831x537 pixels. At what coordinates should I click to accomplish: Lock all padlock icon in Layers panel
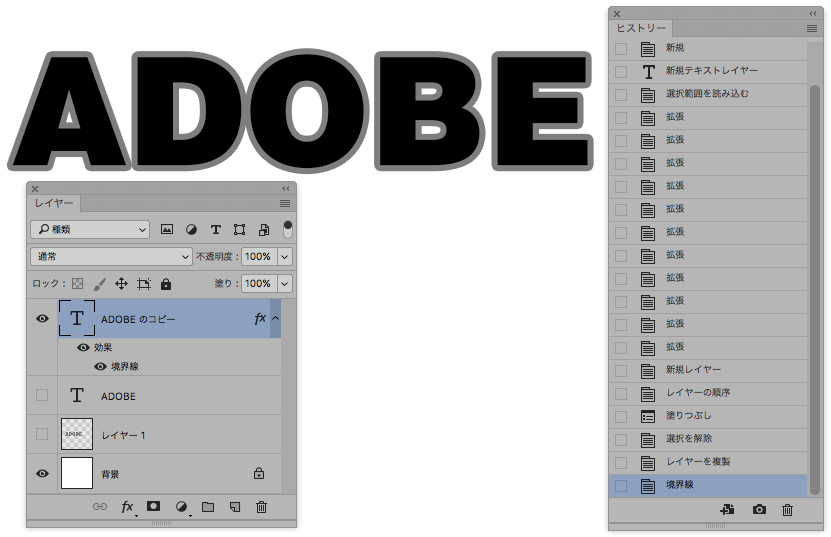click(x=166, y=284)
